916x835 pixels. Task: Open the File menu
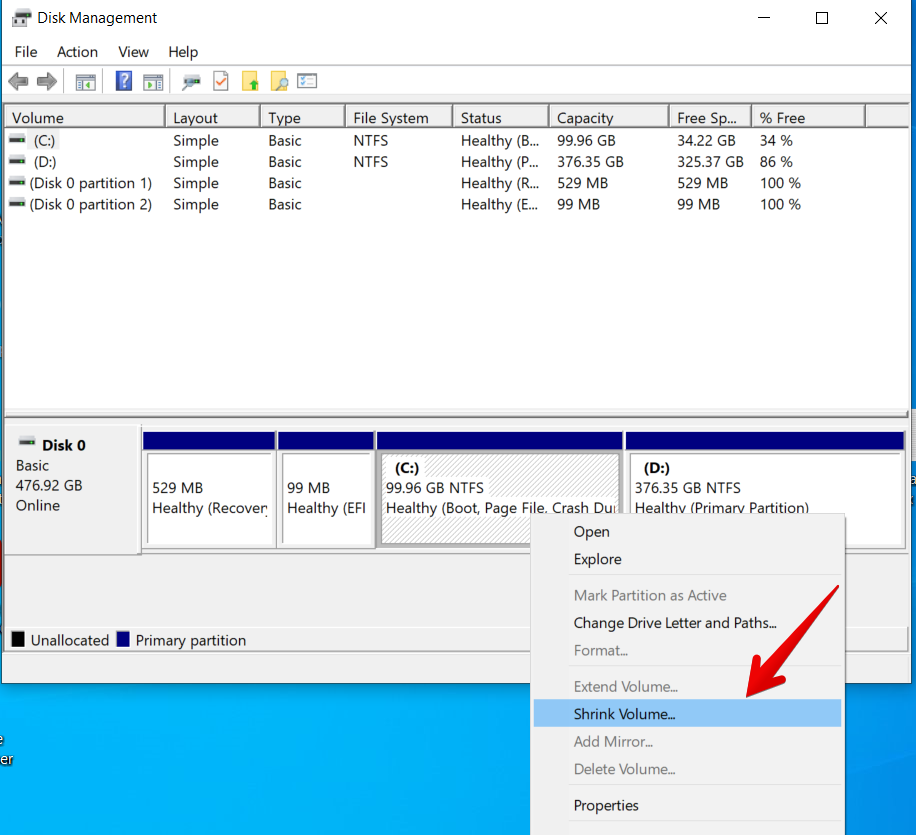(26, 52)
